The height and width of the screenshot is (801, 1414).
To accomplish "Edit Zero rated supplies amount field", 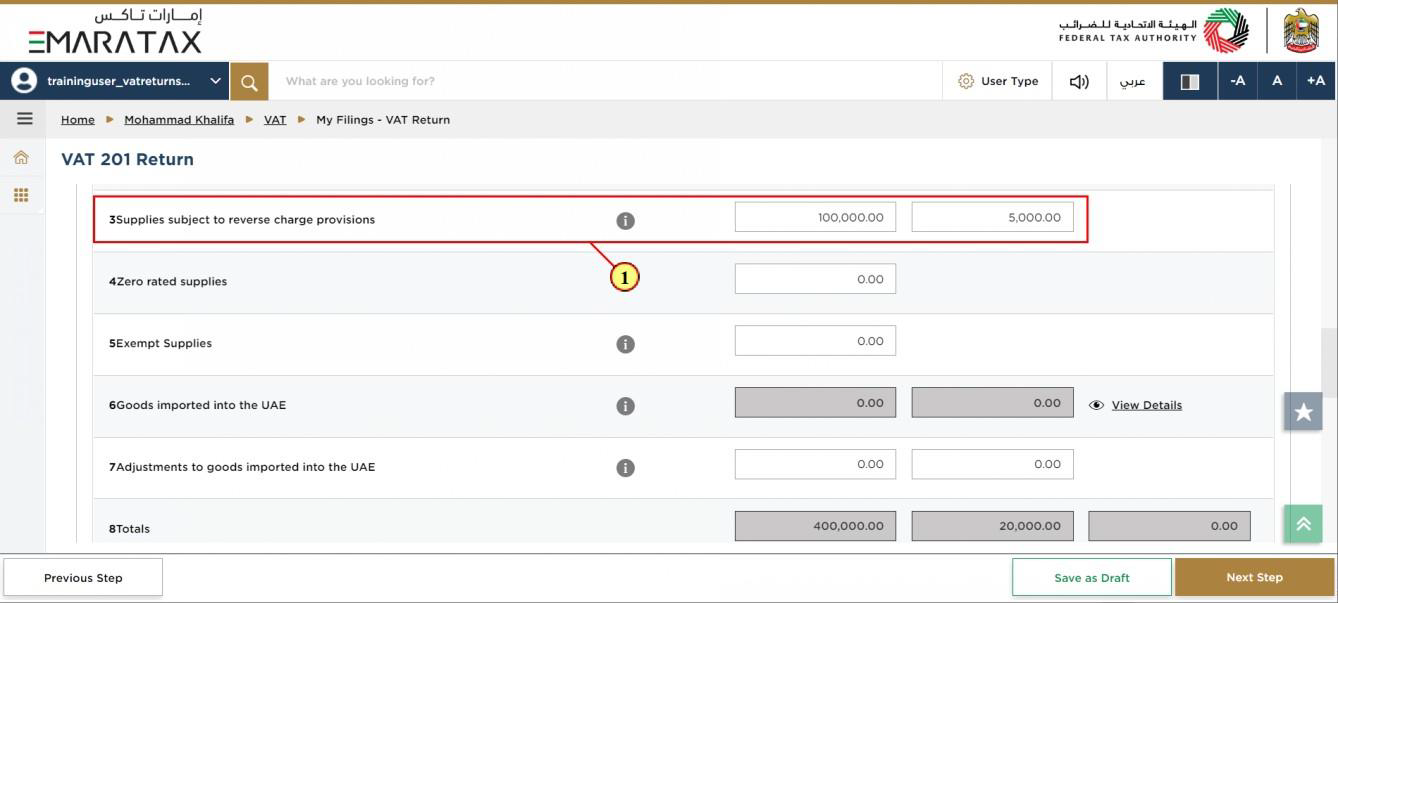I will (815, 279).
